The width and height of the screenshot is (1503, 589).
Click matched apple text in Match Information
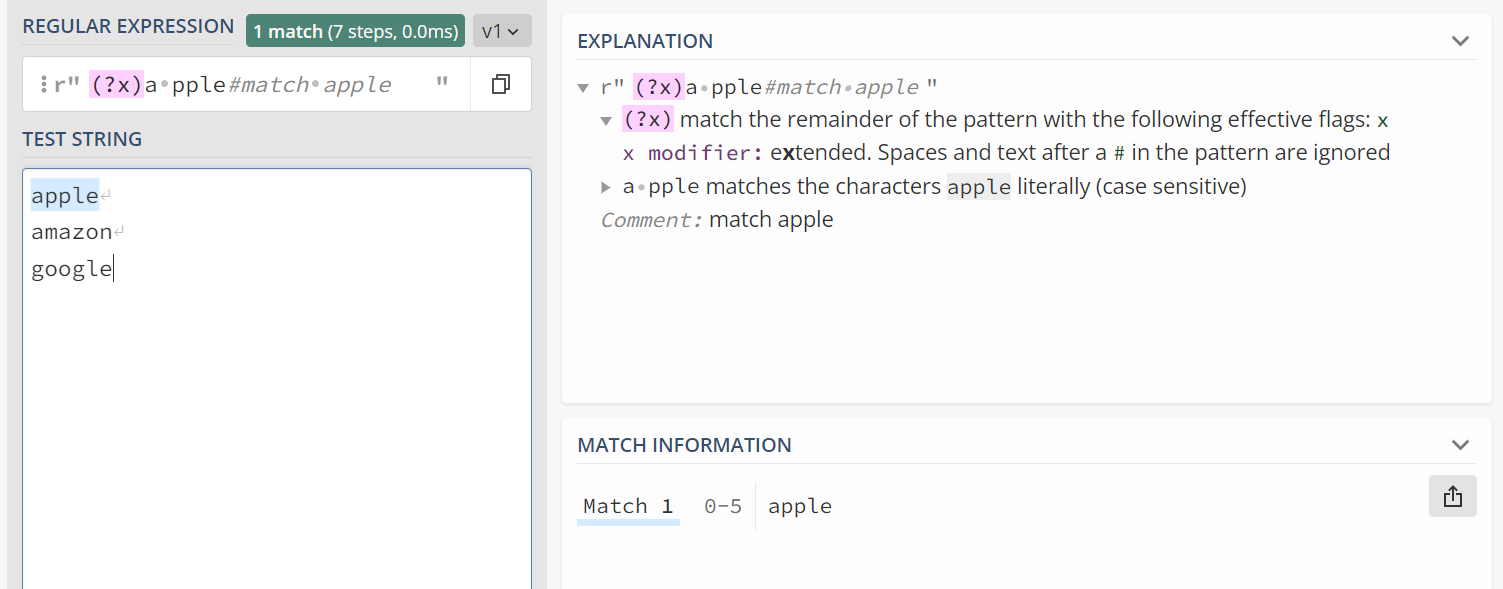[800, 506]
